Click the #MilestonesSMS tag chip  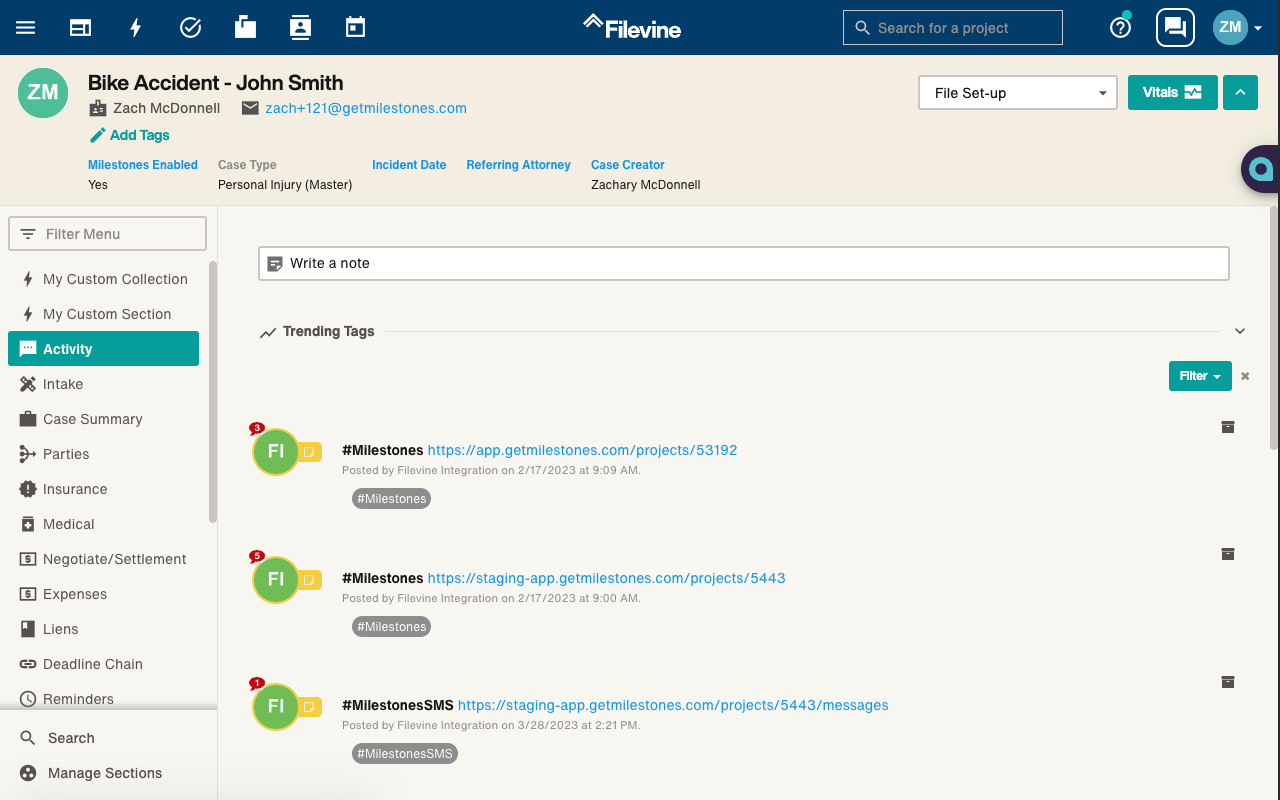(405, 753)
